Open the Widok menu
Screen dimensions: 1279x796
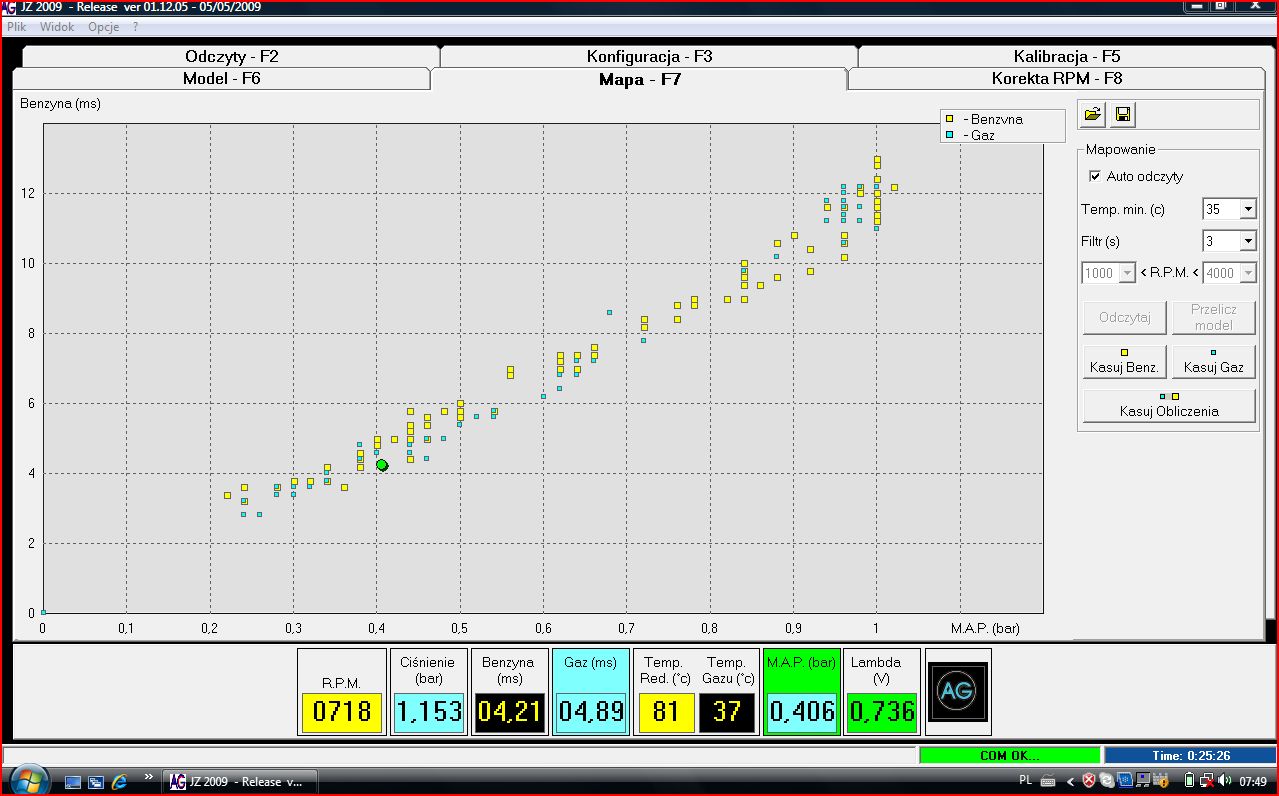click(57, 27)
